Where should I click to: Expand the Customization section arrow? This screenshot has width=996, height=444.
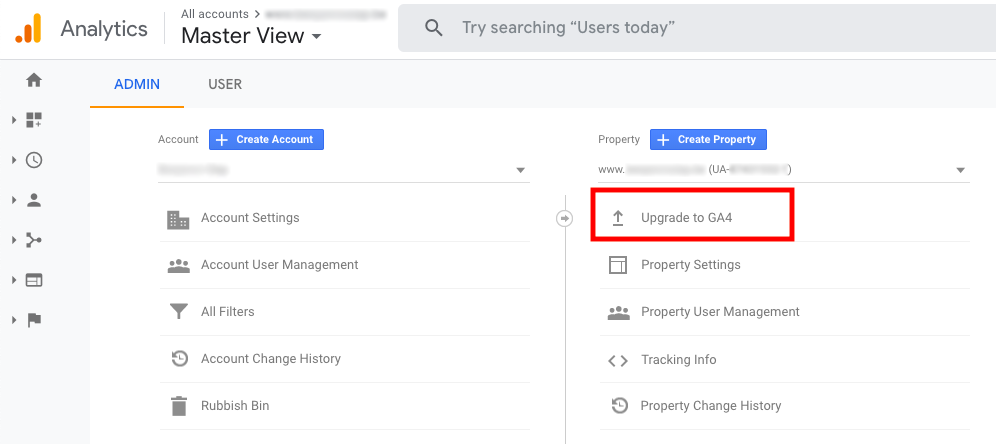click(x=14, y=120)
